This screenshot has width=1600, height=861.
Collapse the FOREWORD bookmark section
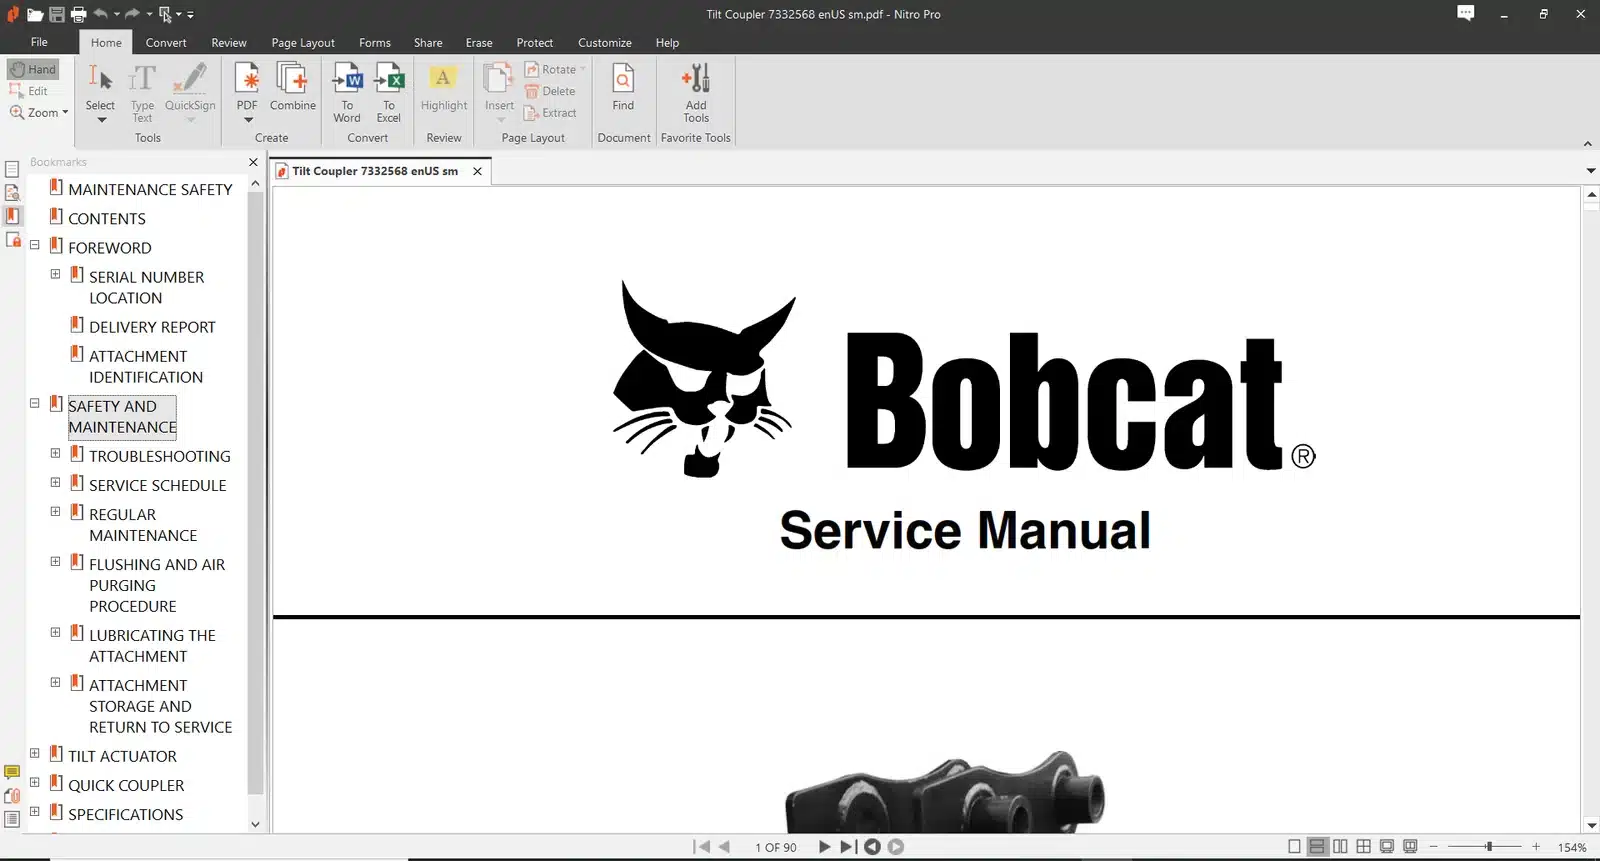coord(35,245)
